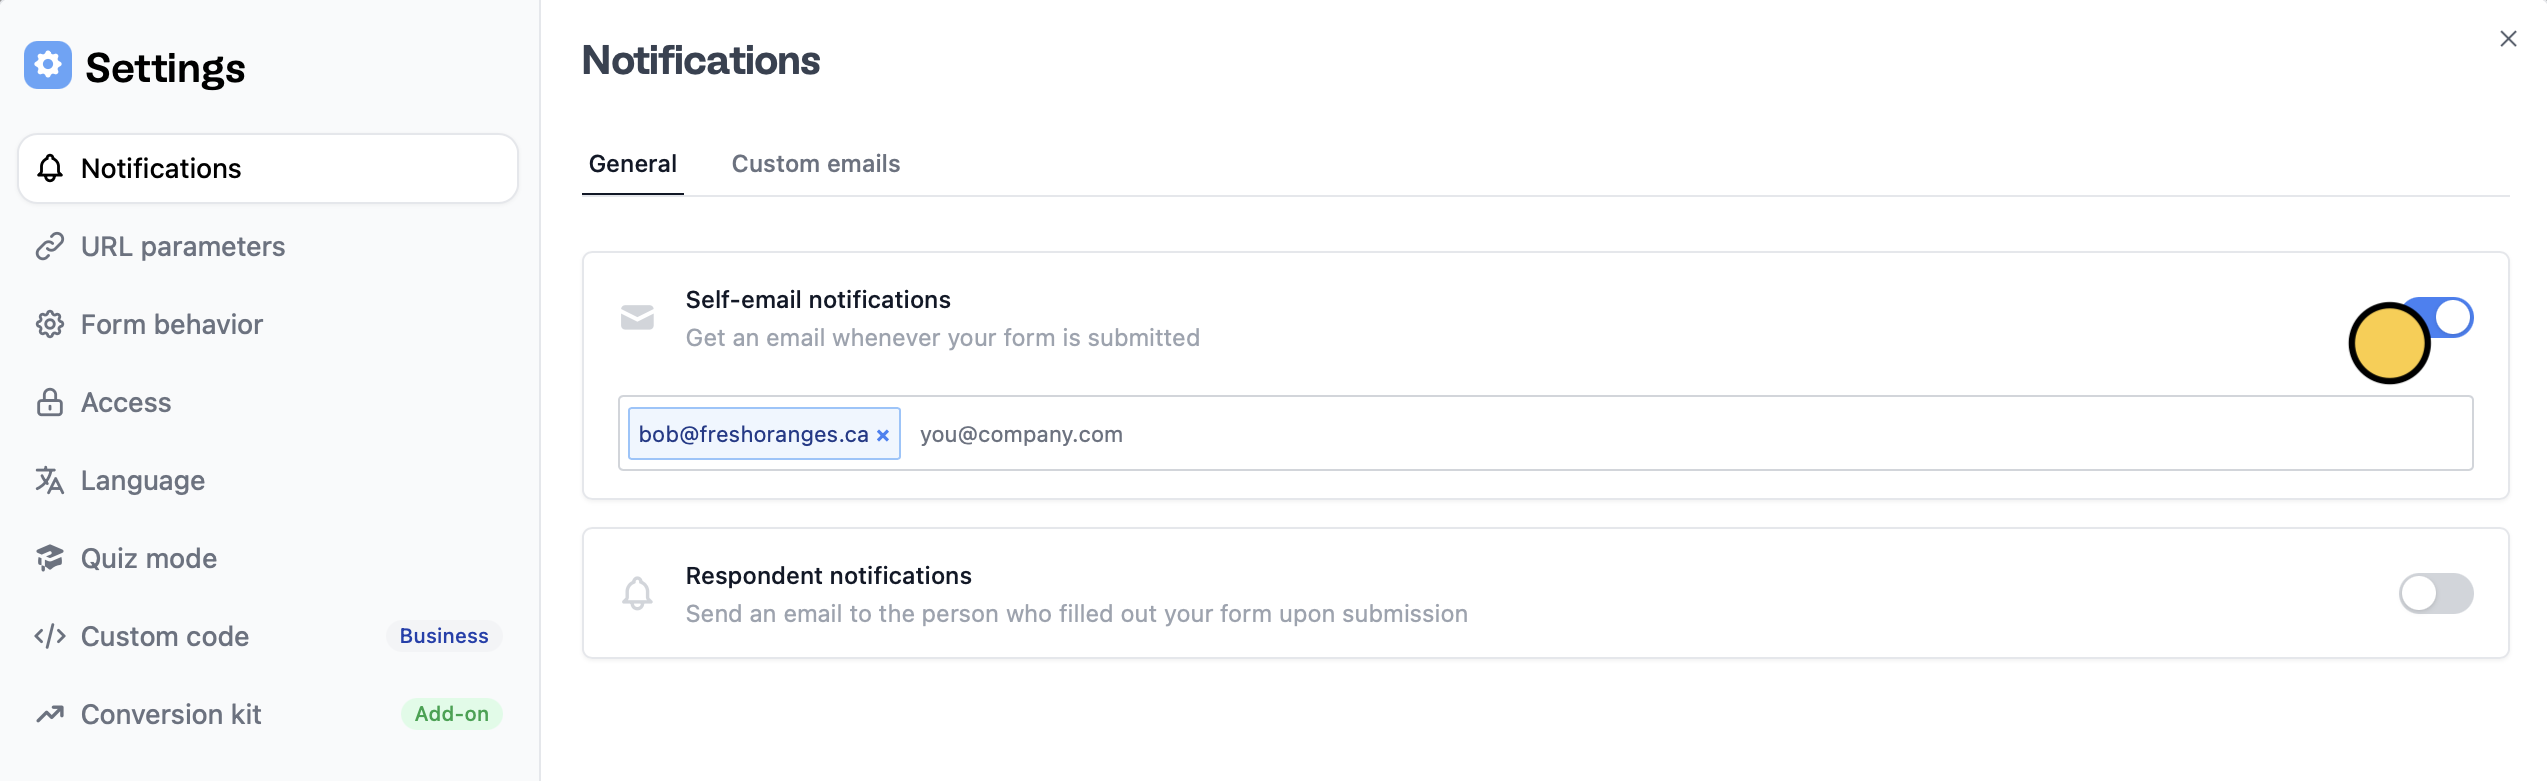Screen dimensions: 2547x781
Task: Click the URL parameters link icon
Action: [50, 246]
